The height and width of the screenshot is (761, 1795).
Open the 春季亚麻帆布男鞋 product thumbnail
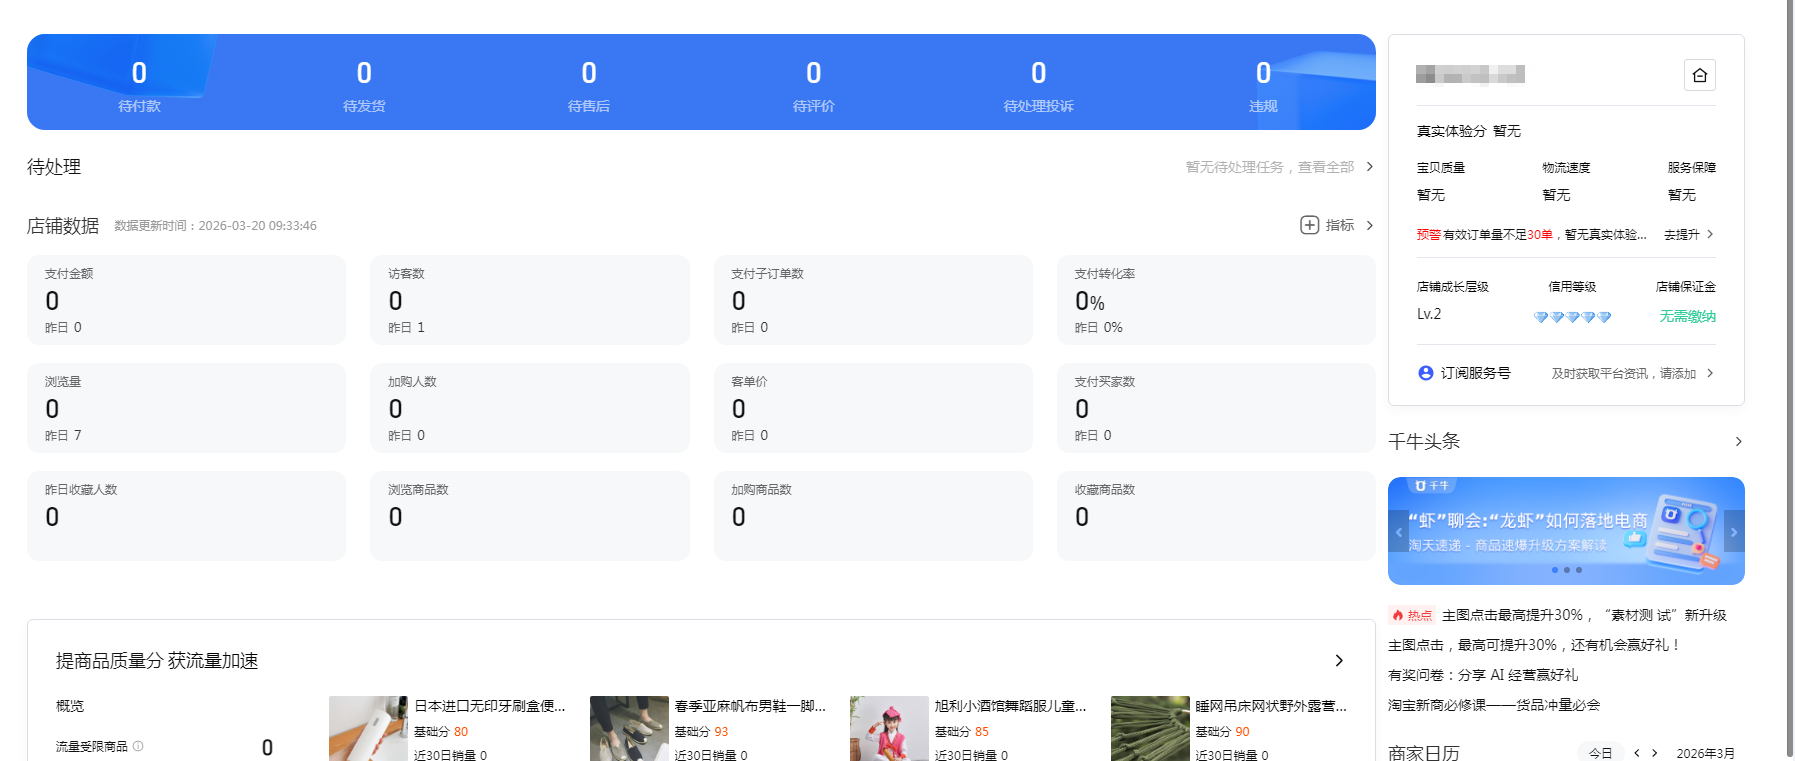click(629, 728)
